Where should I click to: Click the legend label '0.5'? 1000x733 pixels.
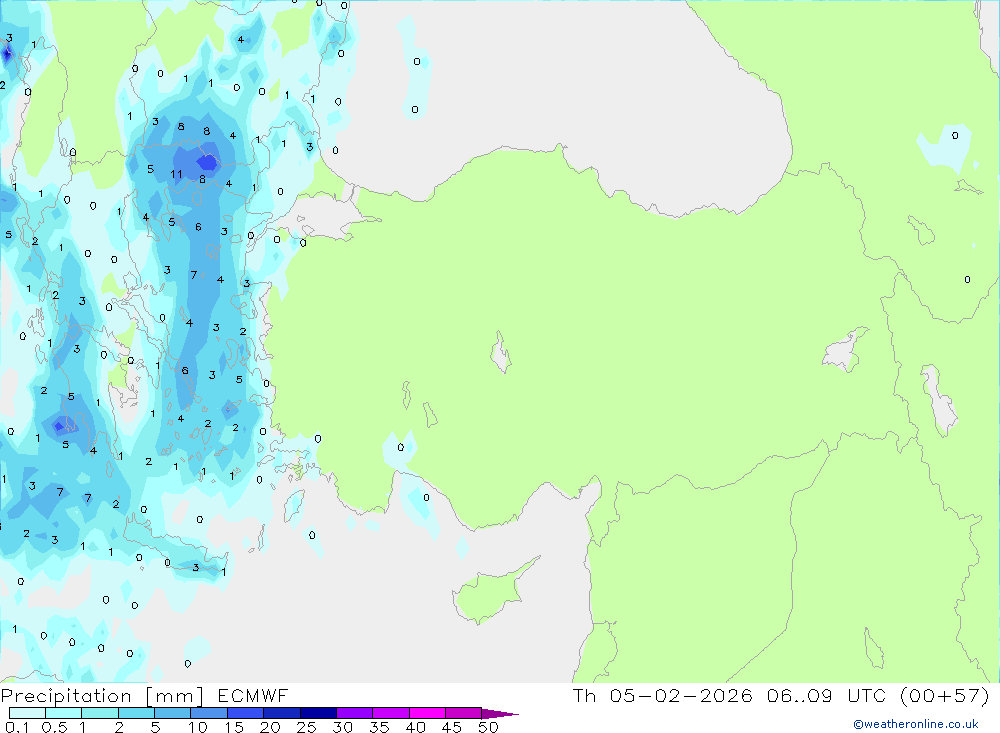[54, 727]
